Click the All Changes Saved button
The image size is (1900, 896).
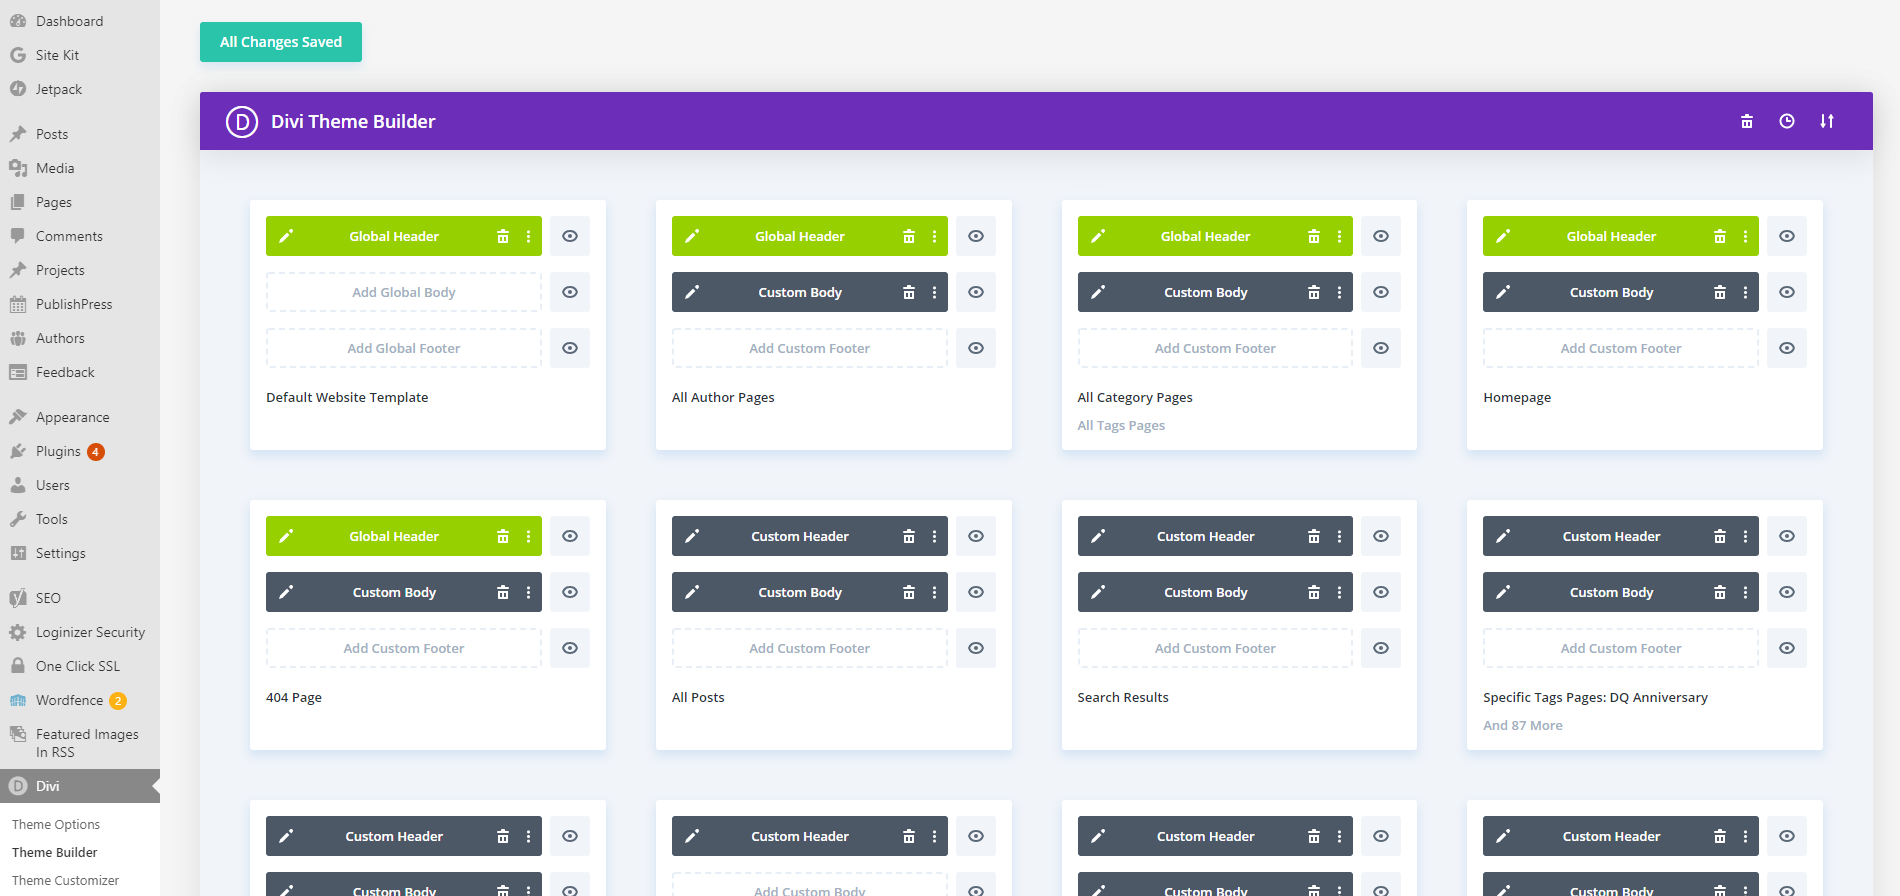[x=281, y=42]
